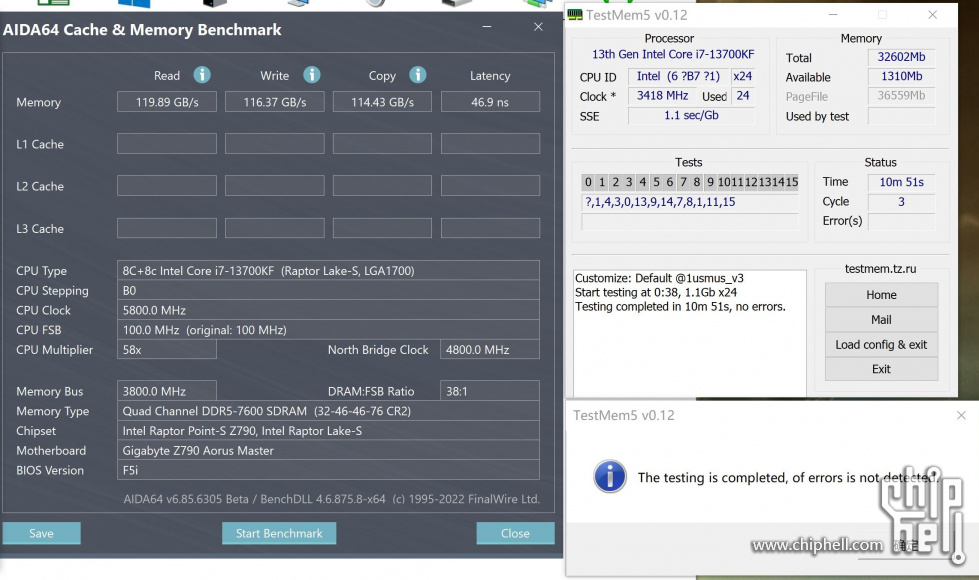
Task: Close the AIDA64 benchmark window
Action: (538, 27)
